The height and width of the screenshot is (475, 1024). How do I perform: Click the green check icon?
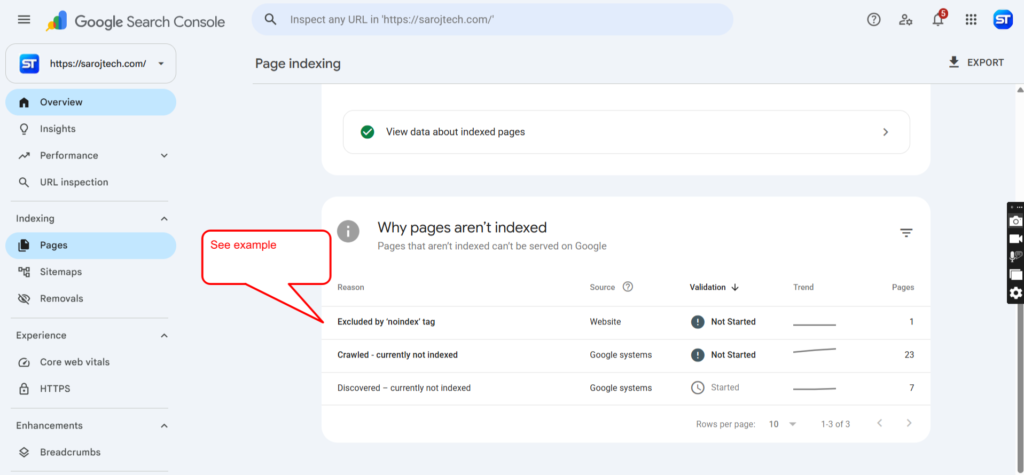coord(367,132)
